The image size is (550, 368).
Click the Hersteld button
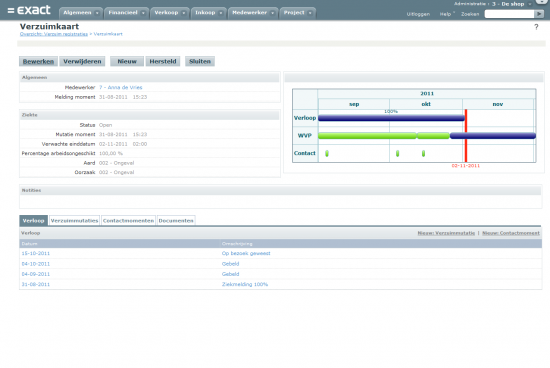(163, 61)
